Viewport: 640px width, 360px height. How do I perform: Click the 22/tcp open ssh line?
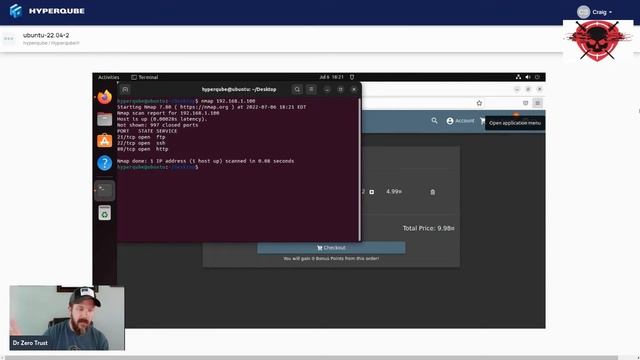(141, 143)
